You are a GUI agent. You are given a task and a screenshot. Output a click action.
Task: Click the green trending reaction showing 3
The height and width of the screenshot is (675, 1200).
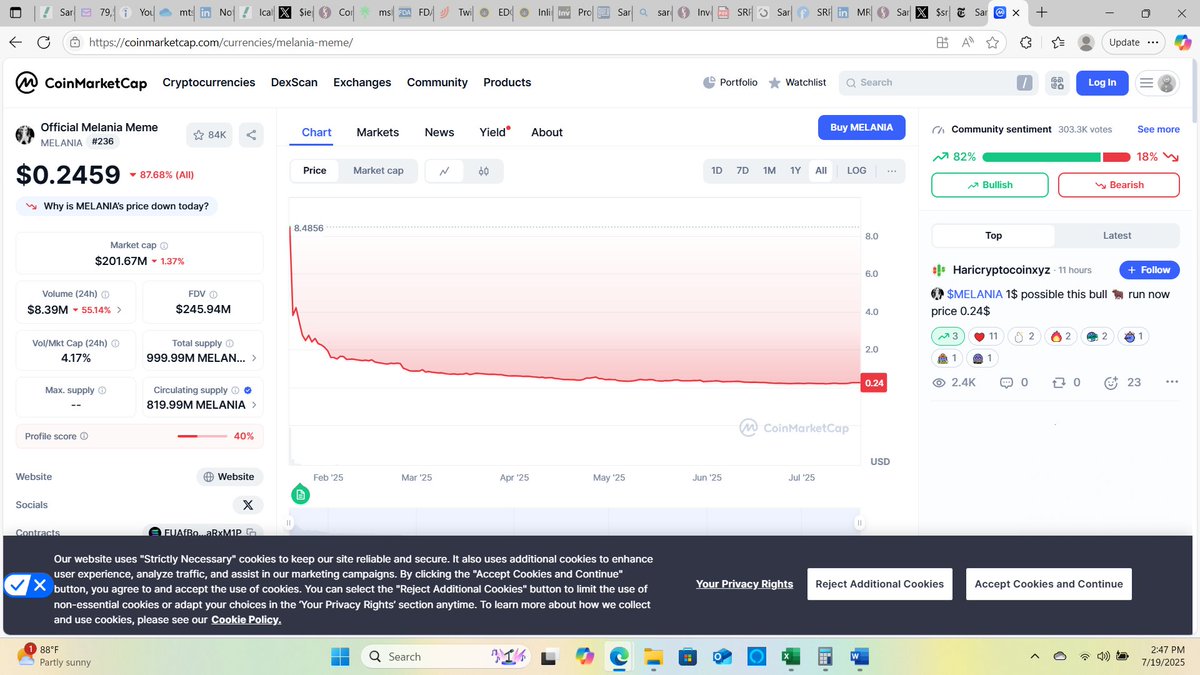[x=946, y=337]
